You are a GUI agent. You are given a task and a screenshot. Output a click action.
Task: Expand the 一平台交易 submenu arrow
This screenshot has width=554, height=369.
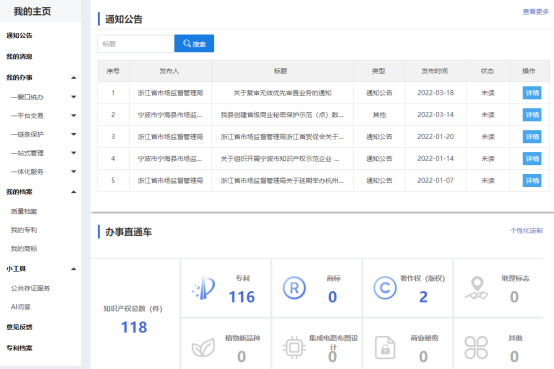coord(73,115)
